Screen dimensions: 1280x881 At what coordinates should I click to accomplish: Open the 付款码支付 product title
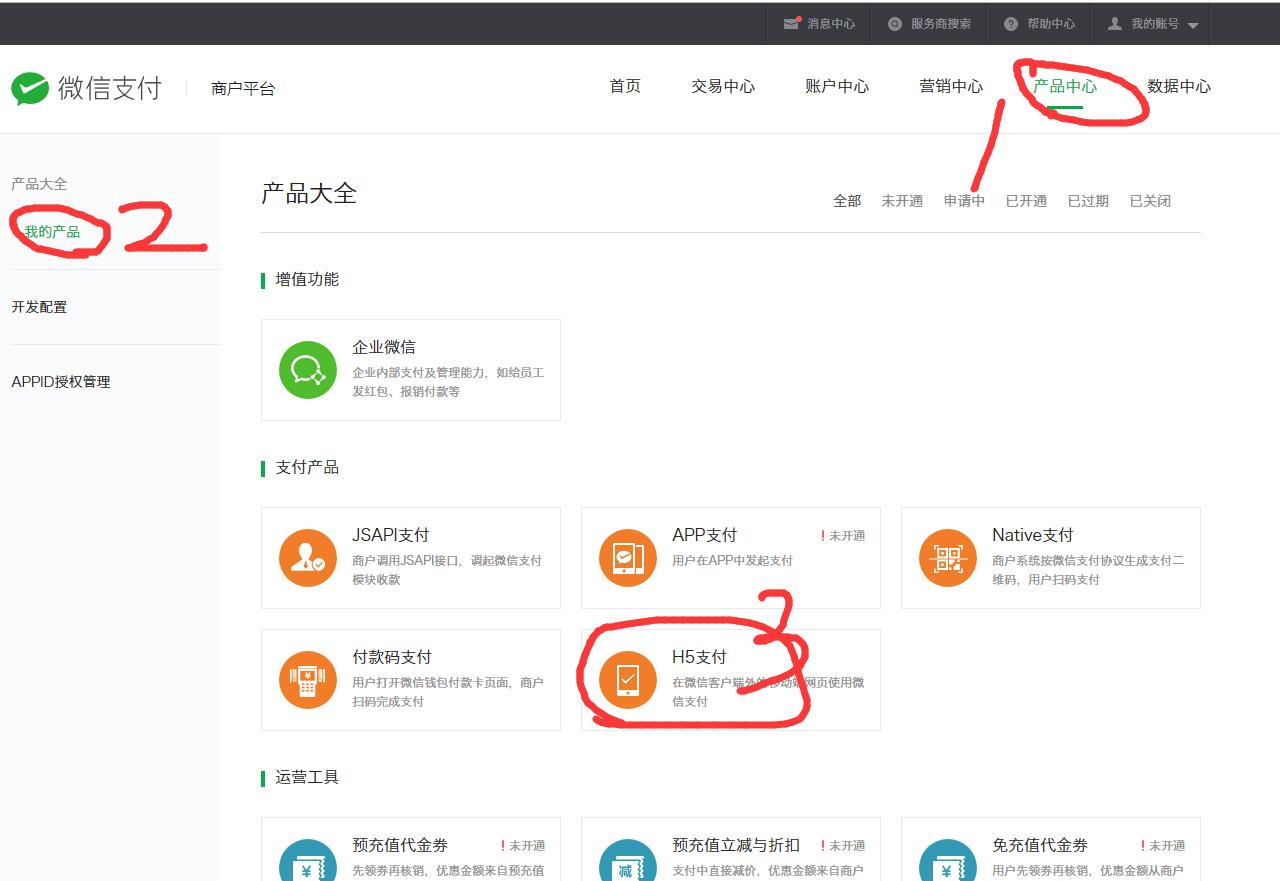pyautogui.click(x=392, y=657)
